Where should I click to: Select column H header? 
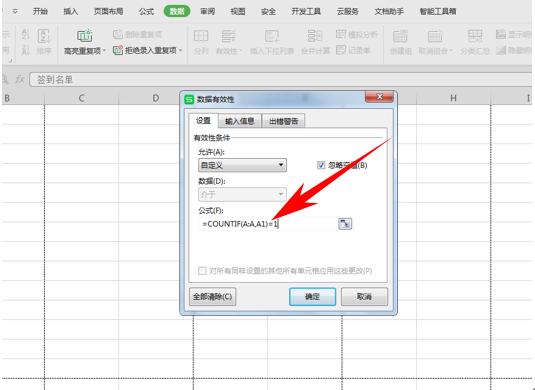click(453, 98)
